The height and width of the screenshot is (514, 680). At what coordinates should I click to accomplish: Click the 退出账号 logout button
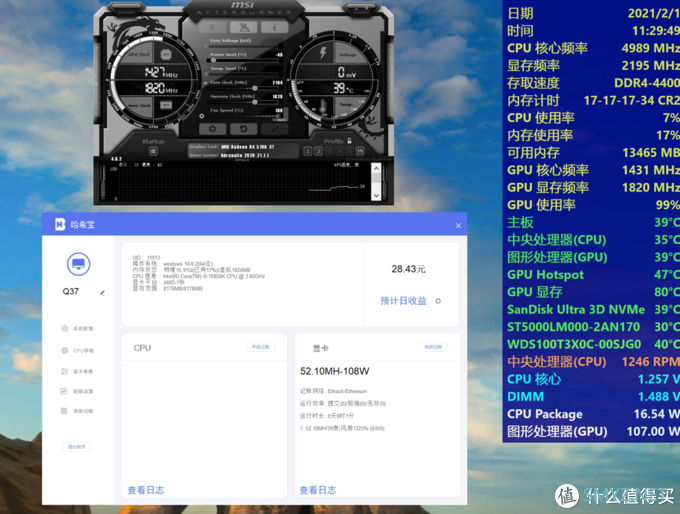[x=77, y=447]
